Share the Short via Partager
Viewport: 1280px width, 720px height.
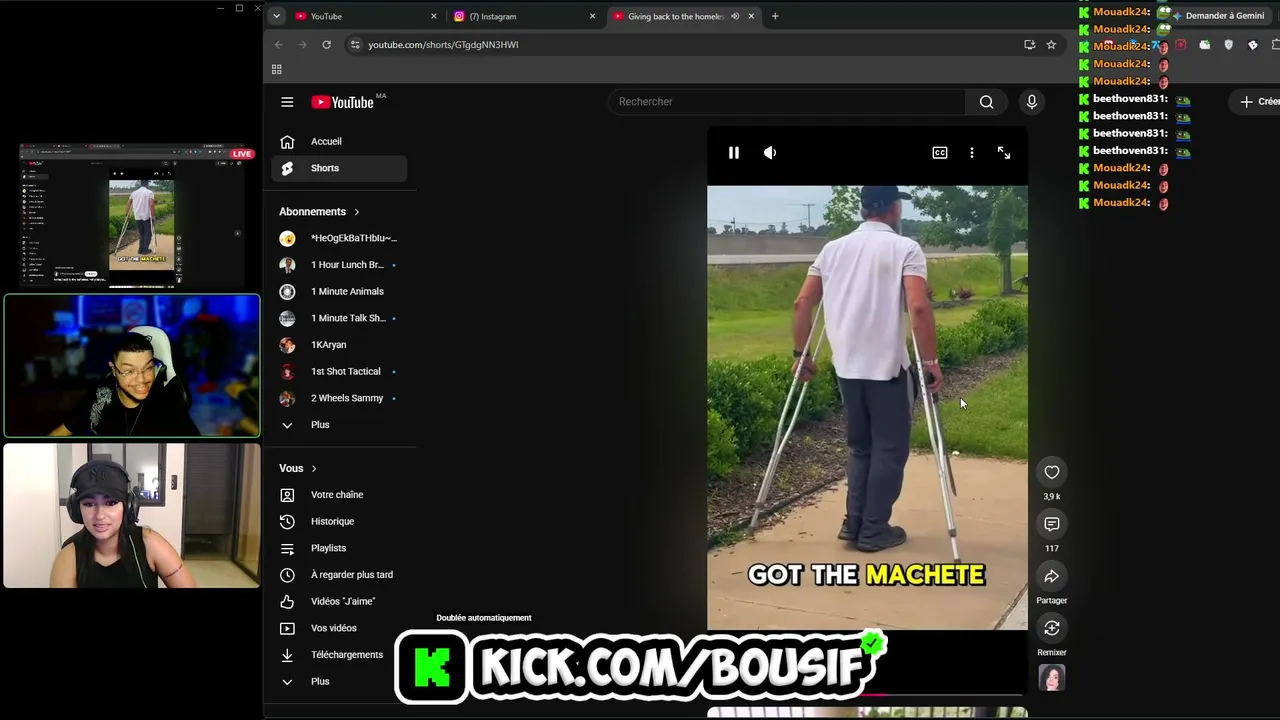pos(1052,576)
